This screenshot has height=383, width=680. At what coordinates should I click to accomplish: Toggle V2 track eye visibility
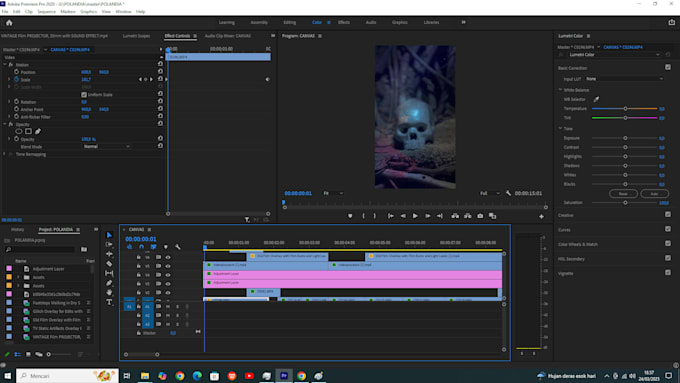168,293
